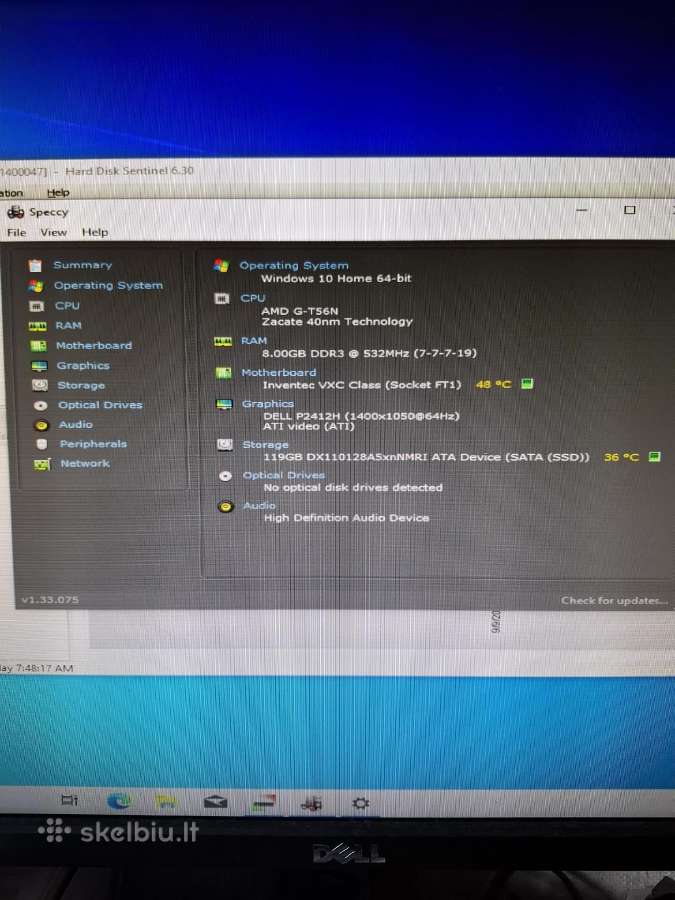Click the '7:48:17 AM' status text in background window
Screen dimensions: 675x900
click(x=44, y=668)
